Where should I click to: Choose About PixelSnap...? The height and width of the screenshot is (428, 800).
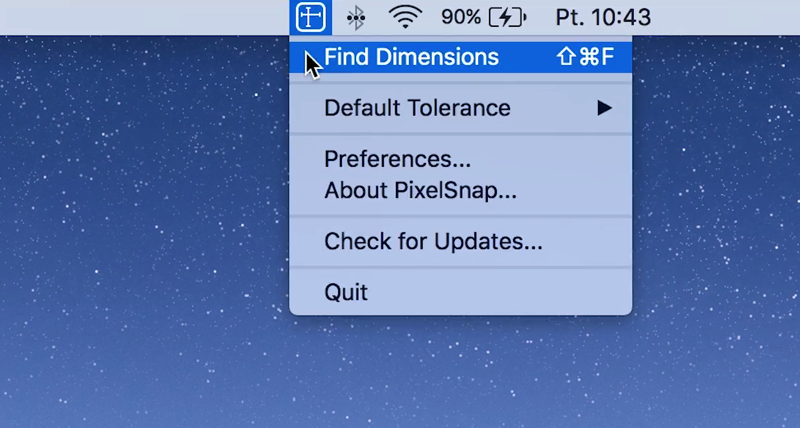pos(420,191)
